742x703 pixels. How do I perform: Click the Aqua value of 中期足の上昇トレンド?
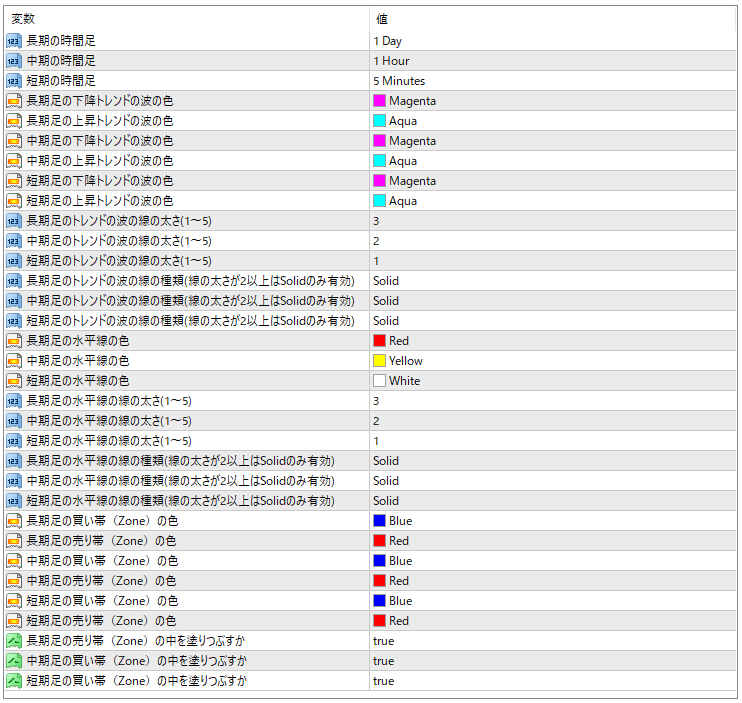pyautogui.click(x=403, y=161)
